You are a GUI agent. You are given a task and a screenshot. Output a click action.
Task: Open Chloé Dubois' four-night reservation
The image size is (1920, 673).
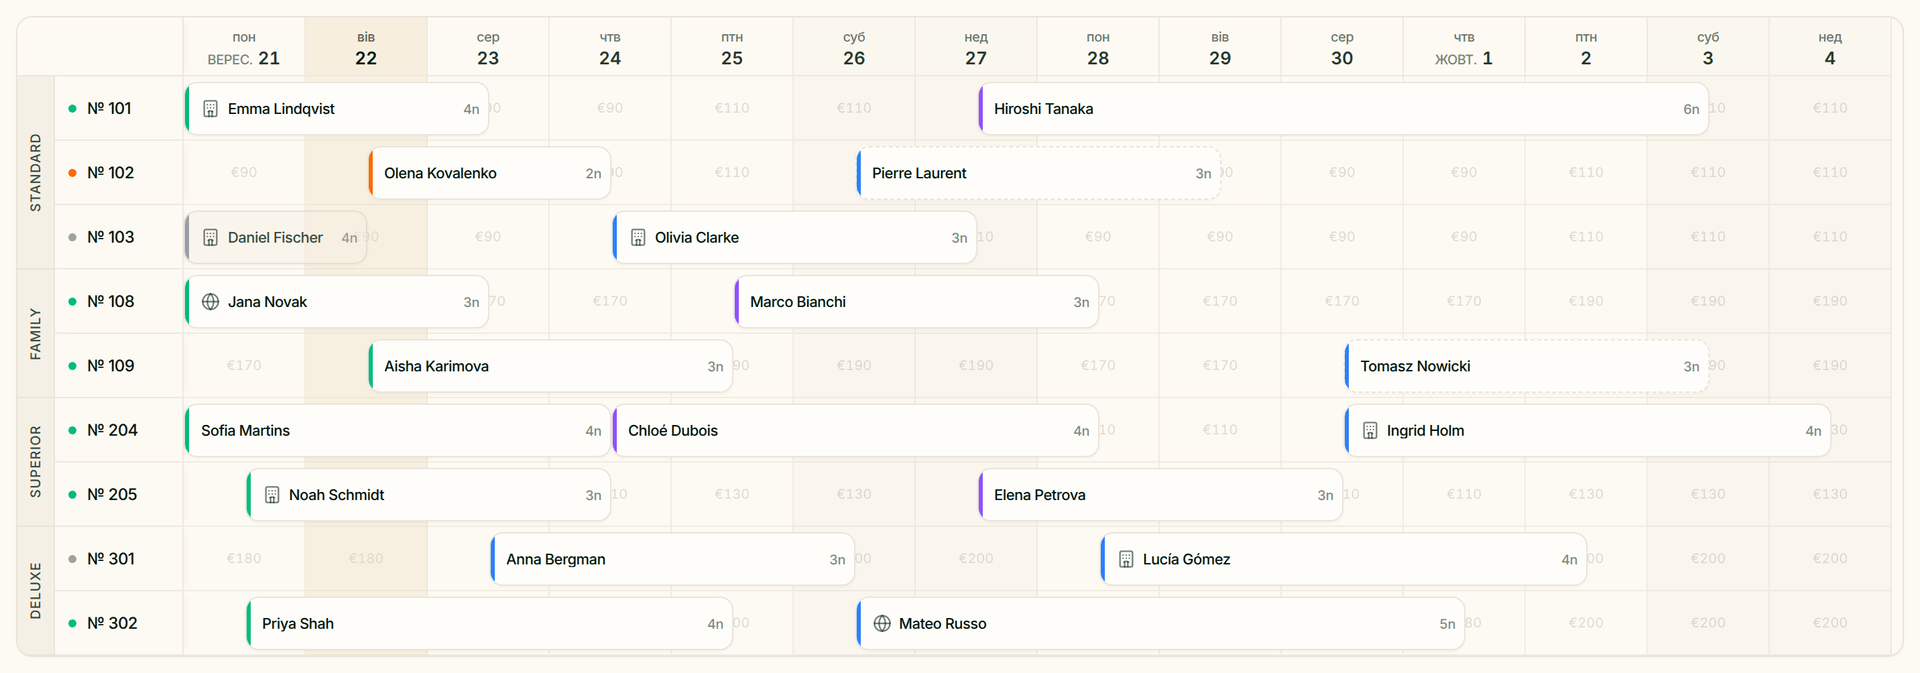[855, 431]
